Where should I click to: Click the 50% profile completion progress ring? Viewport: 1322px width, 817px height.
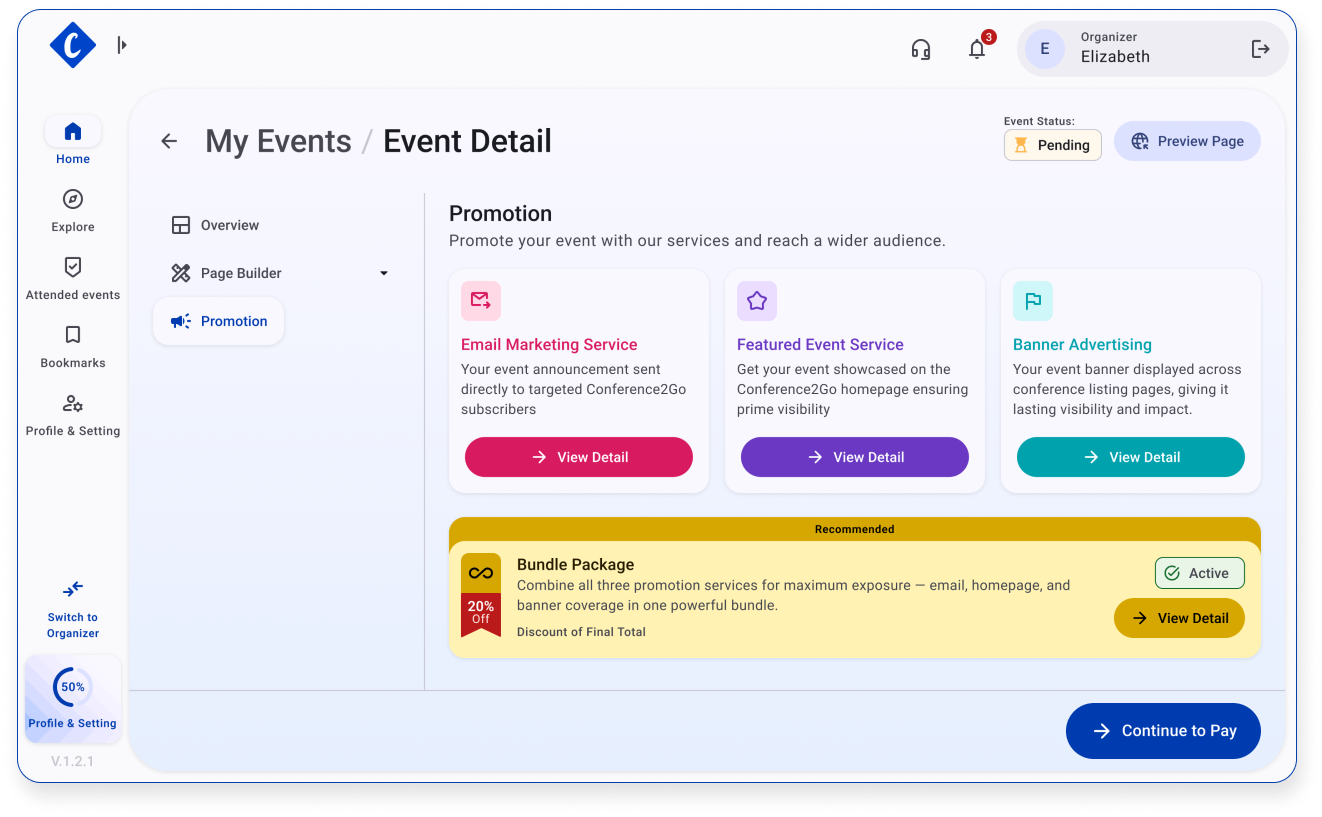[x=73, y=687]
